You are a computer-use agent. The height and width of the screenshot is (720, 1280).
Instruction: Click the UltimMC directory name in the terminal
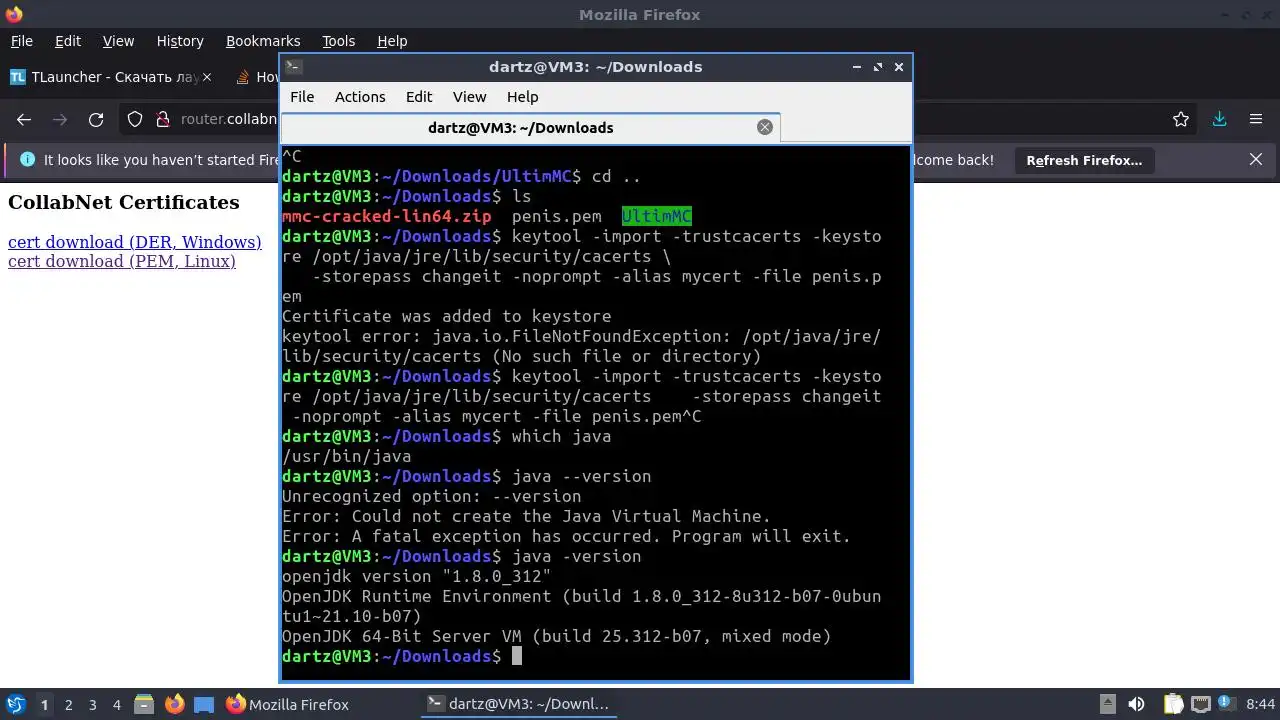pos(657,216)
